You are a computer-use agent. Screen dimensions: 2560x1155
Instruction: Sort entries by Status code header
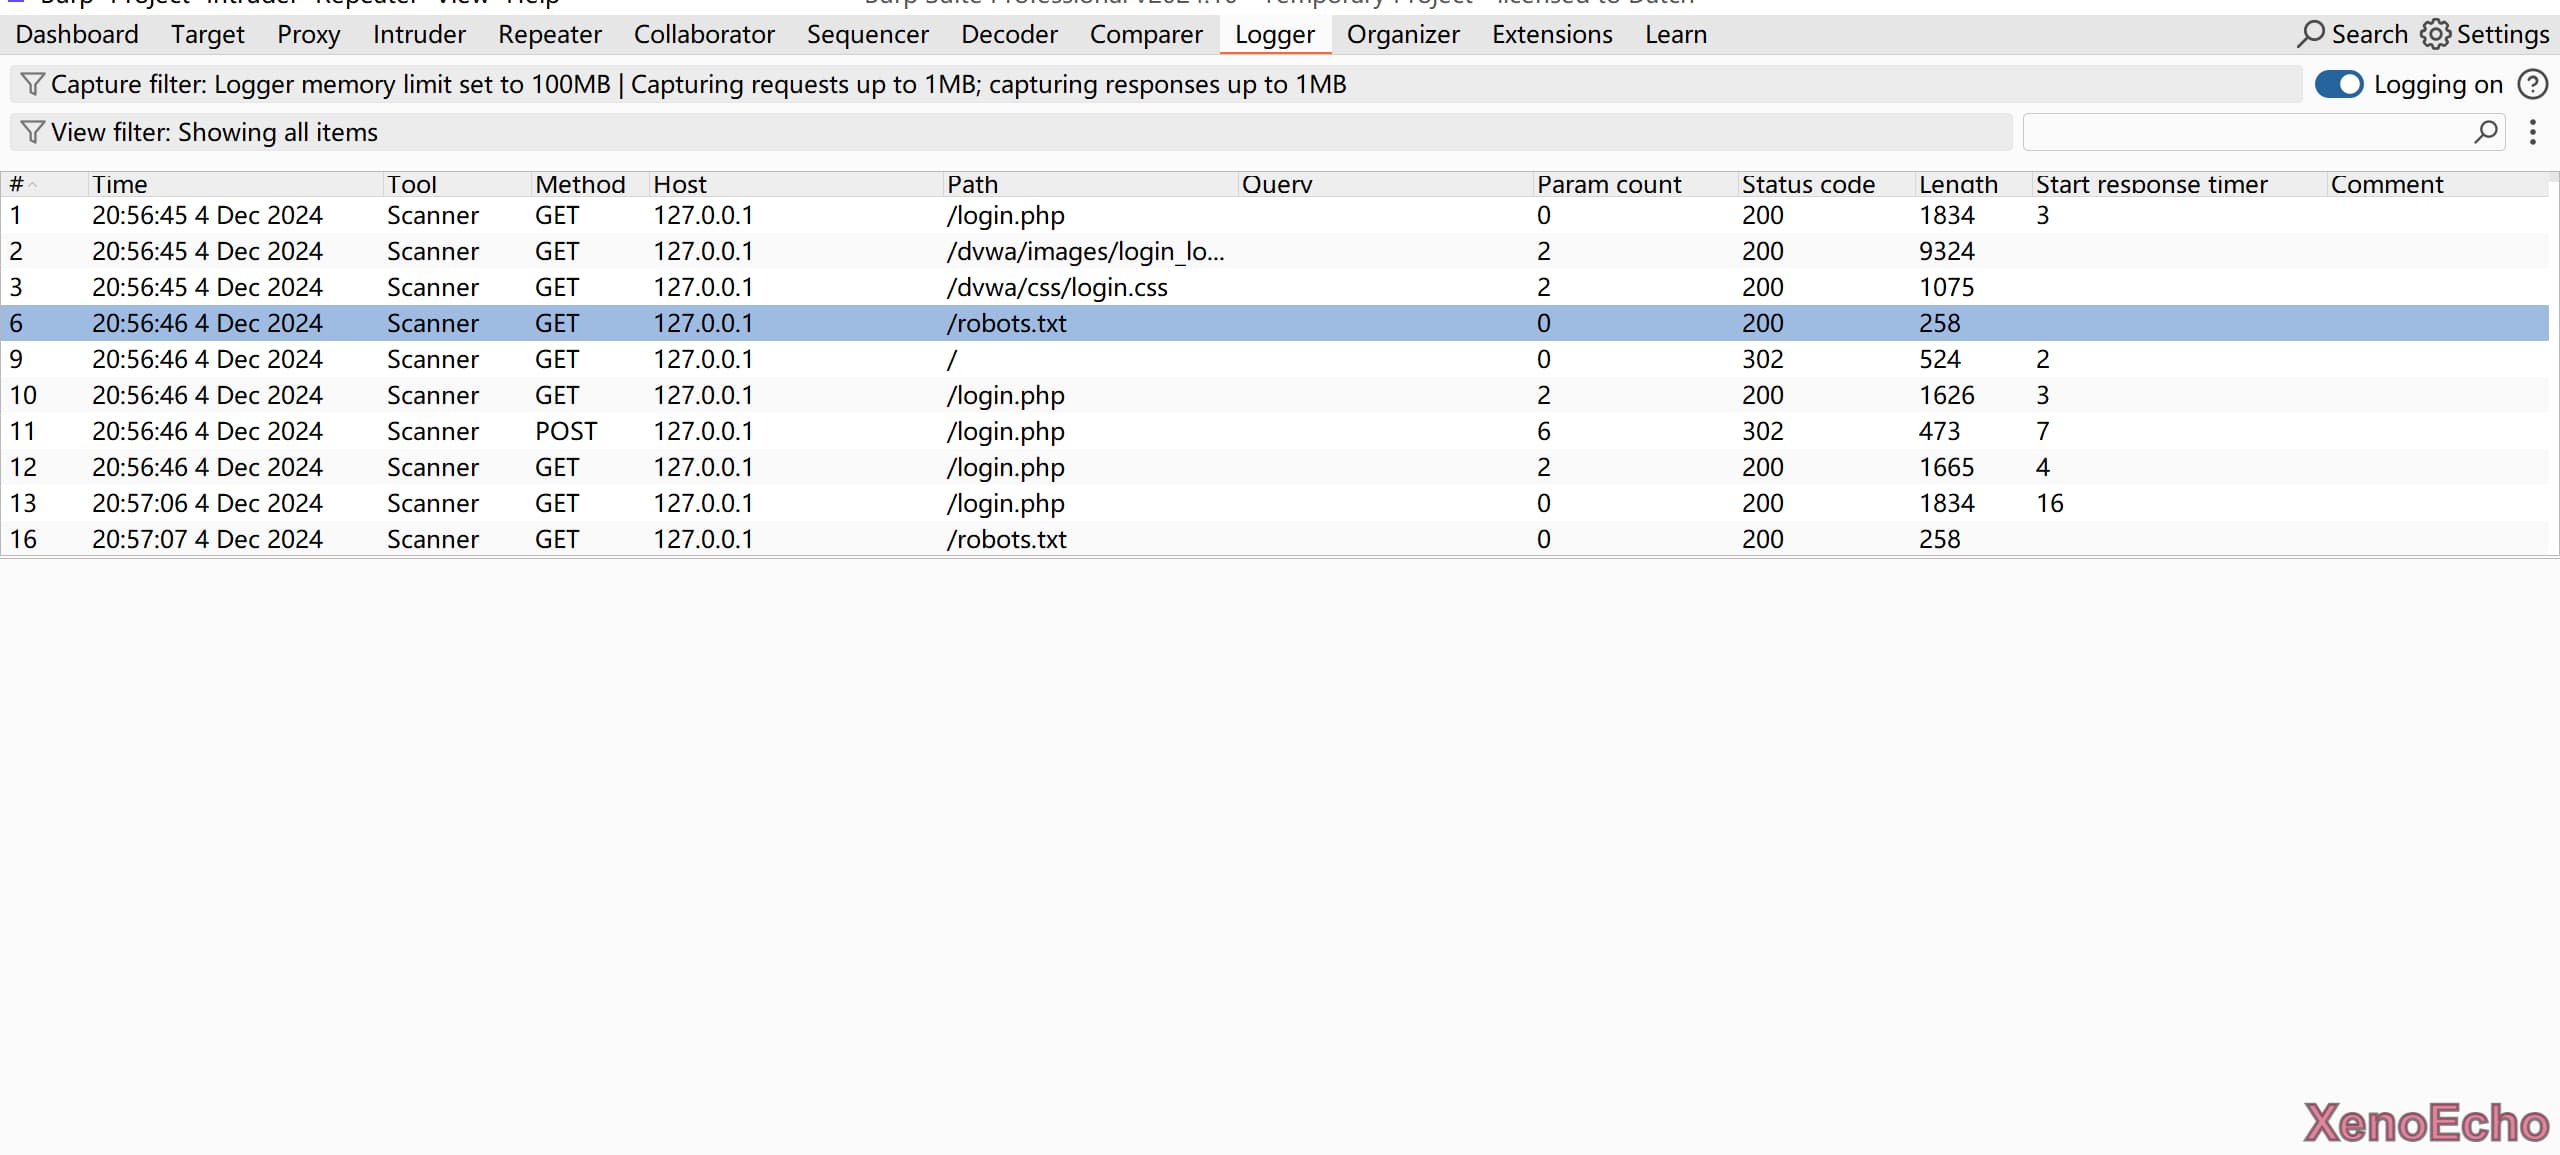pyautogui.click(x=1808, y=185)
